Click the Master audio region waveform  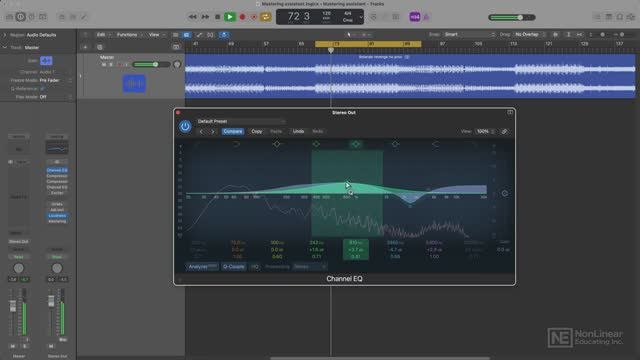(x=410, y=76)
